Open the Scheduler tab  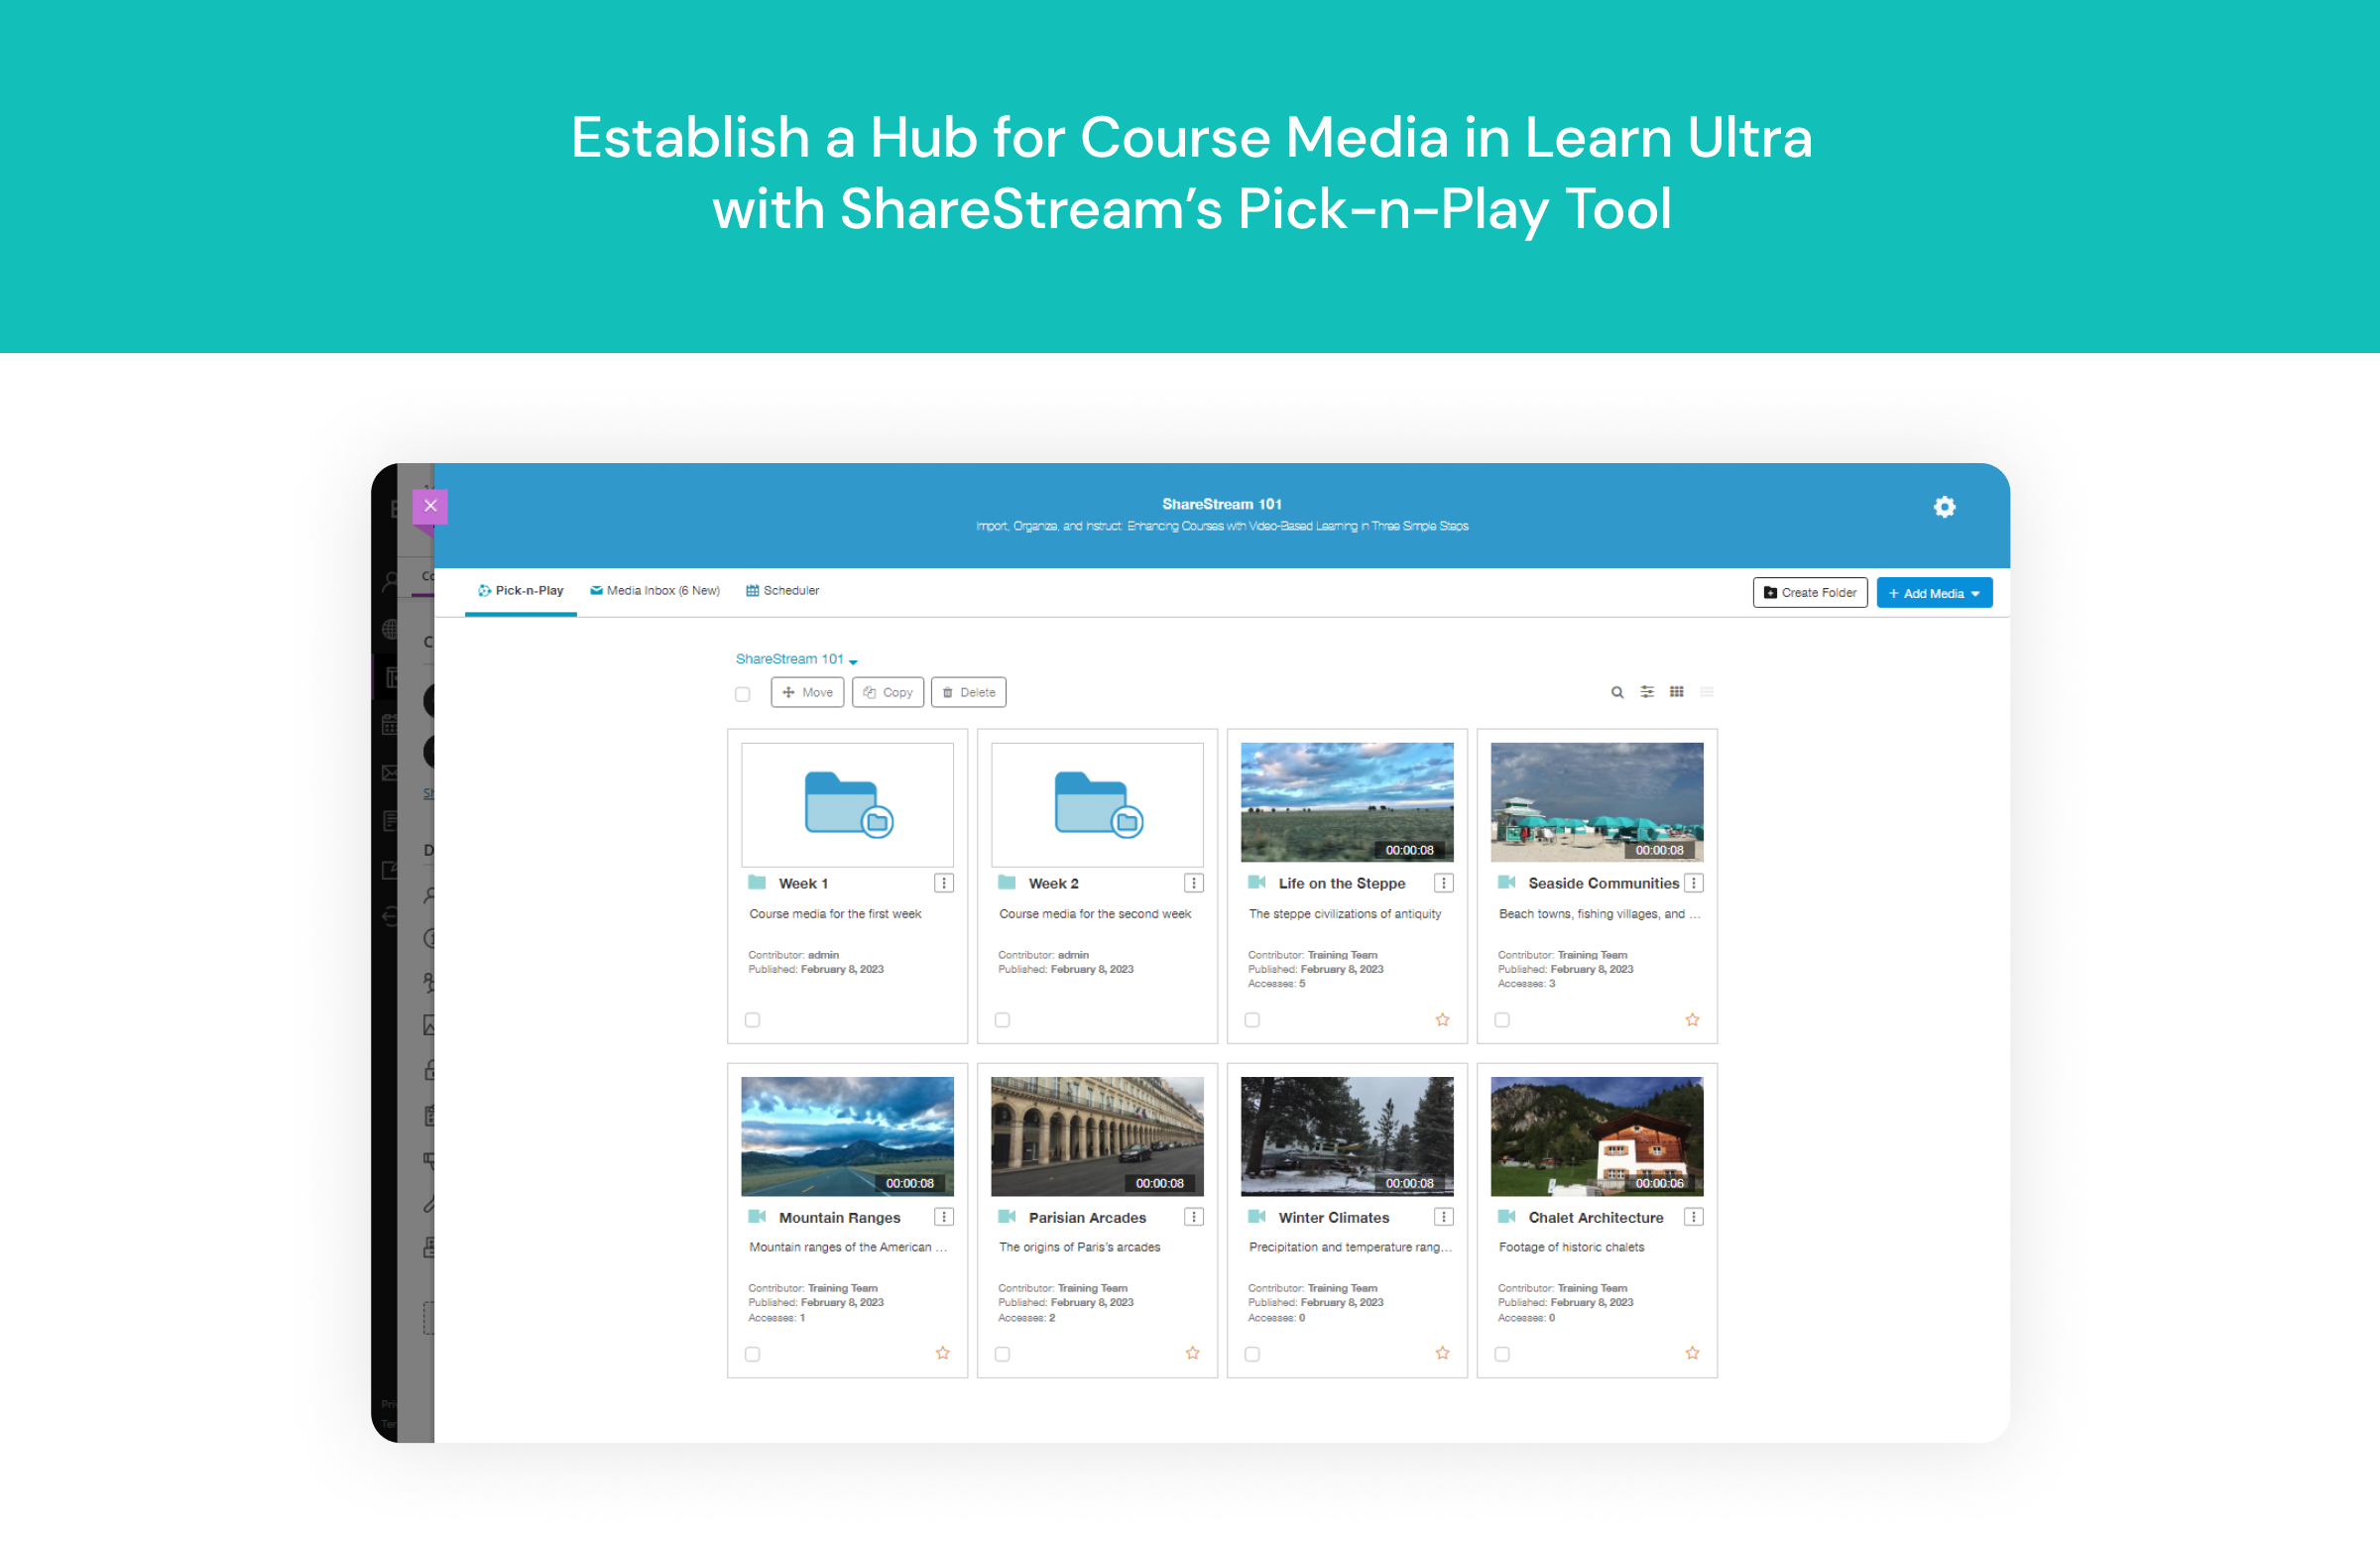tap(782, 591)
